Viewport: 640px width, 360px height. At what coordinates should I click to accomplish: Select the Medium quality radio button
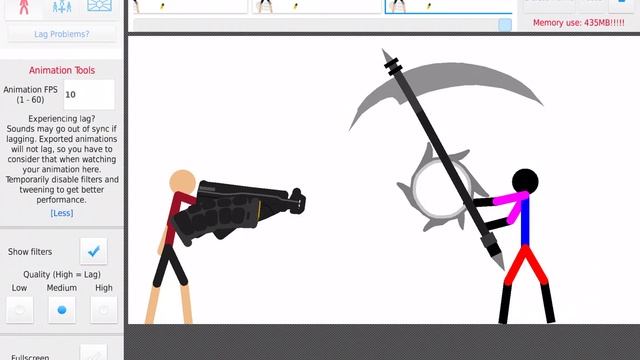[62, 310]
